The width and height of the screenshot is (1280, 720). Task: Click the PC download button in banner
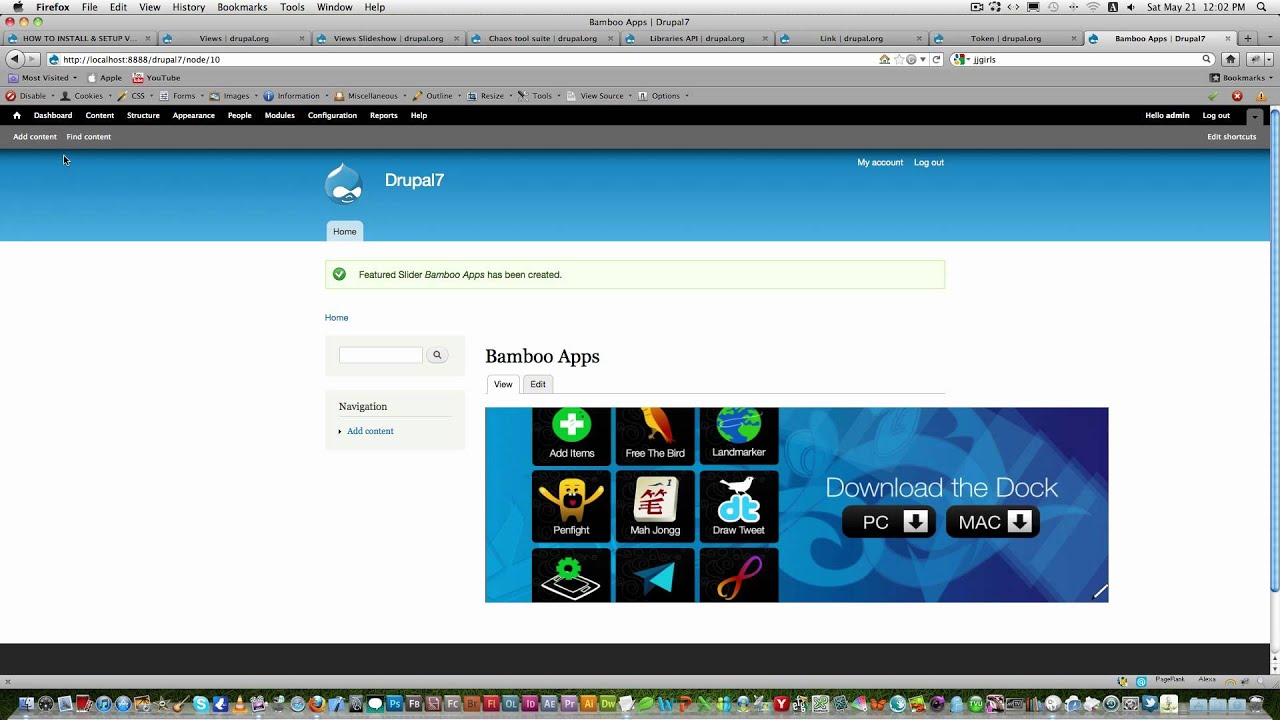click(889, 522)
